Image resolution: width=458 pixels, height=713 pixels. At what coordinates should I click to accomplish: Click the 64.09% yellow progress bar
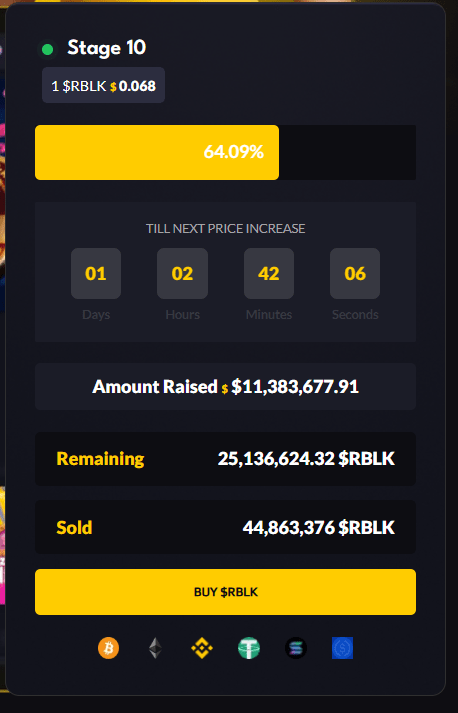(157, 152)
